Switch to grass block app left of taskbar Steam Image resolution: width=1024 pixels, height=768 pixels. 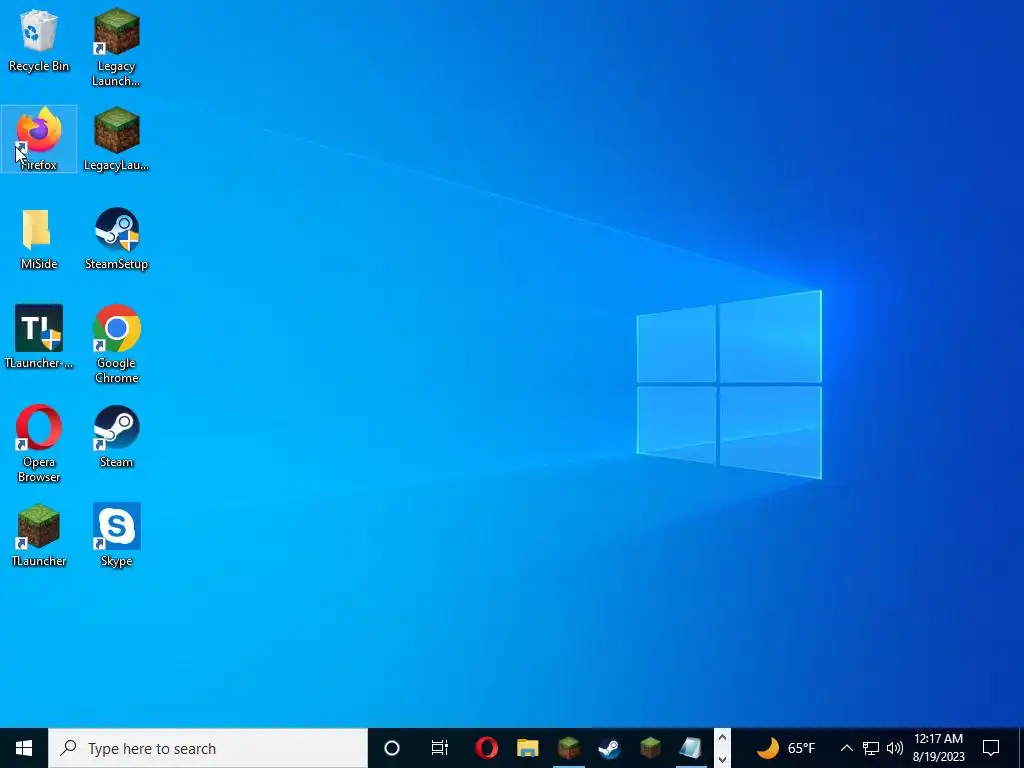tap(569, 748)
